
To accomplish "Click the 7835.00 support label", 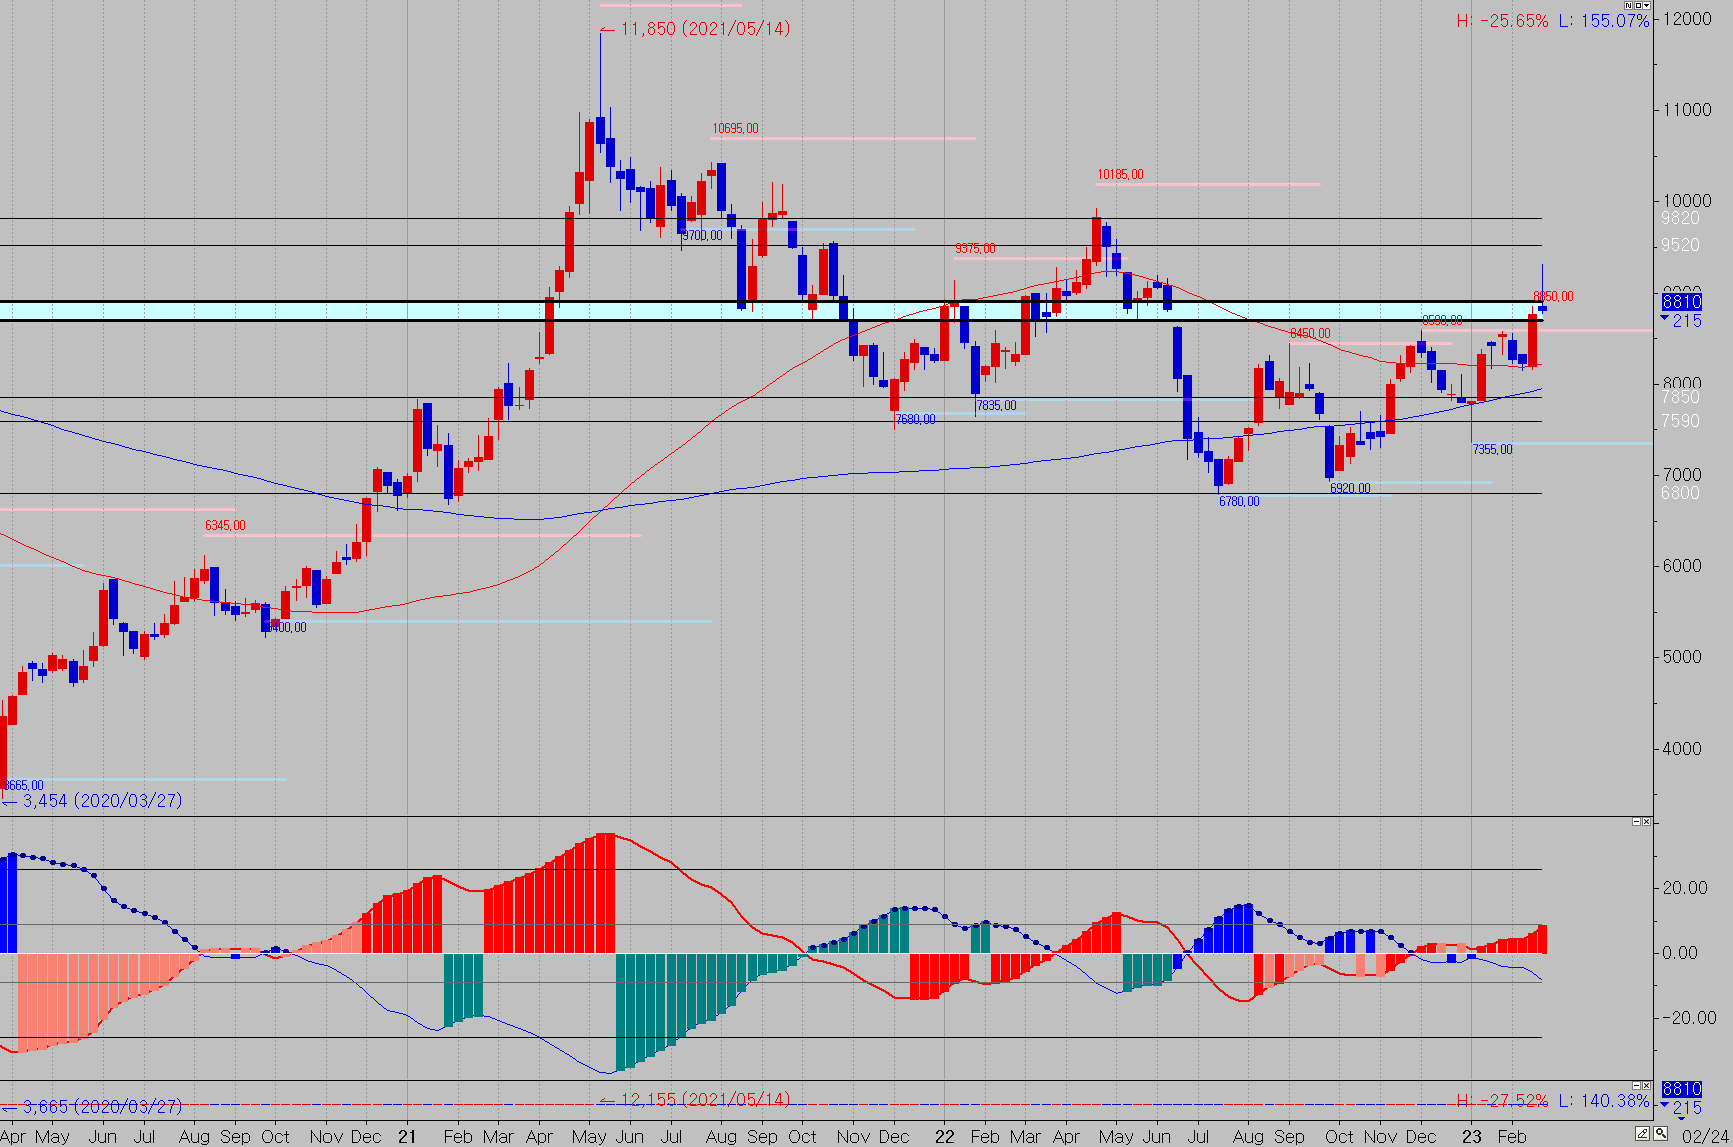I will point(996,406).
